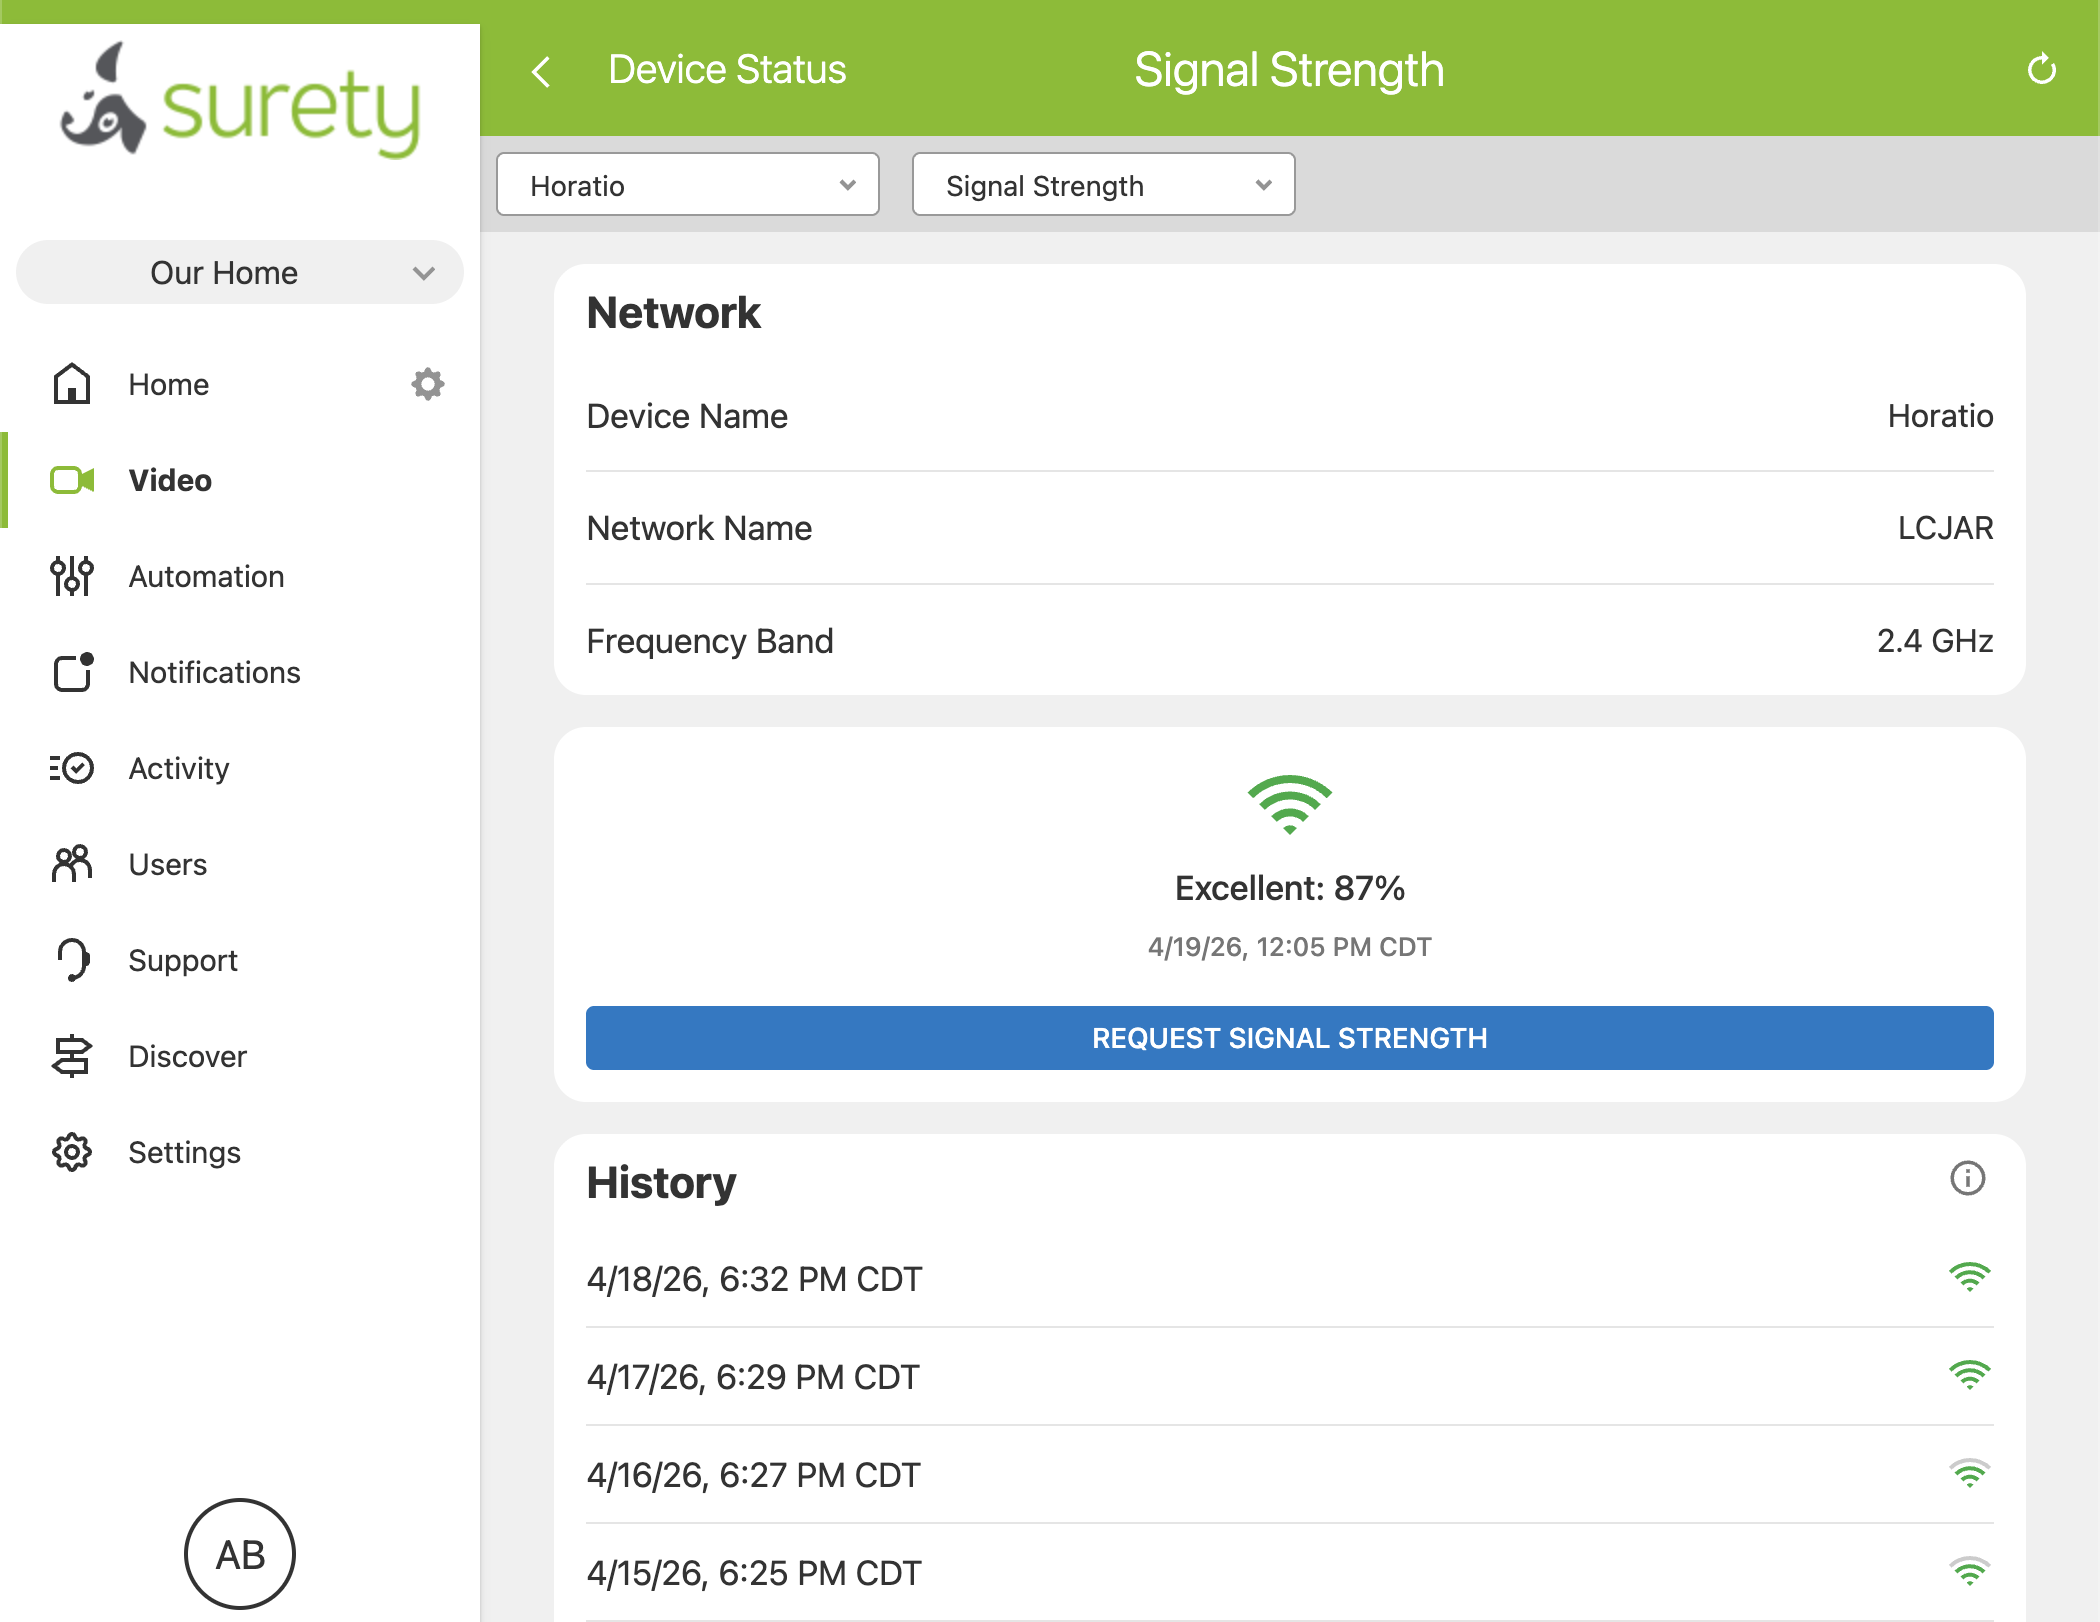Image resolution: width=2100 pixels, height=1622 pixels.
Task: Open the Users page
Action: click(x=167, y=865)
